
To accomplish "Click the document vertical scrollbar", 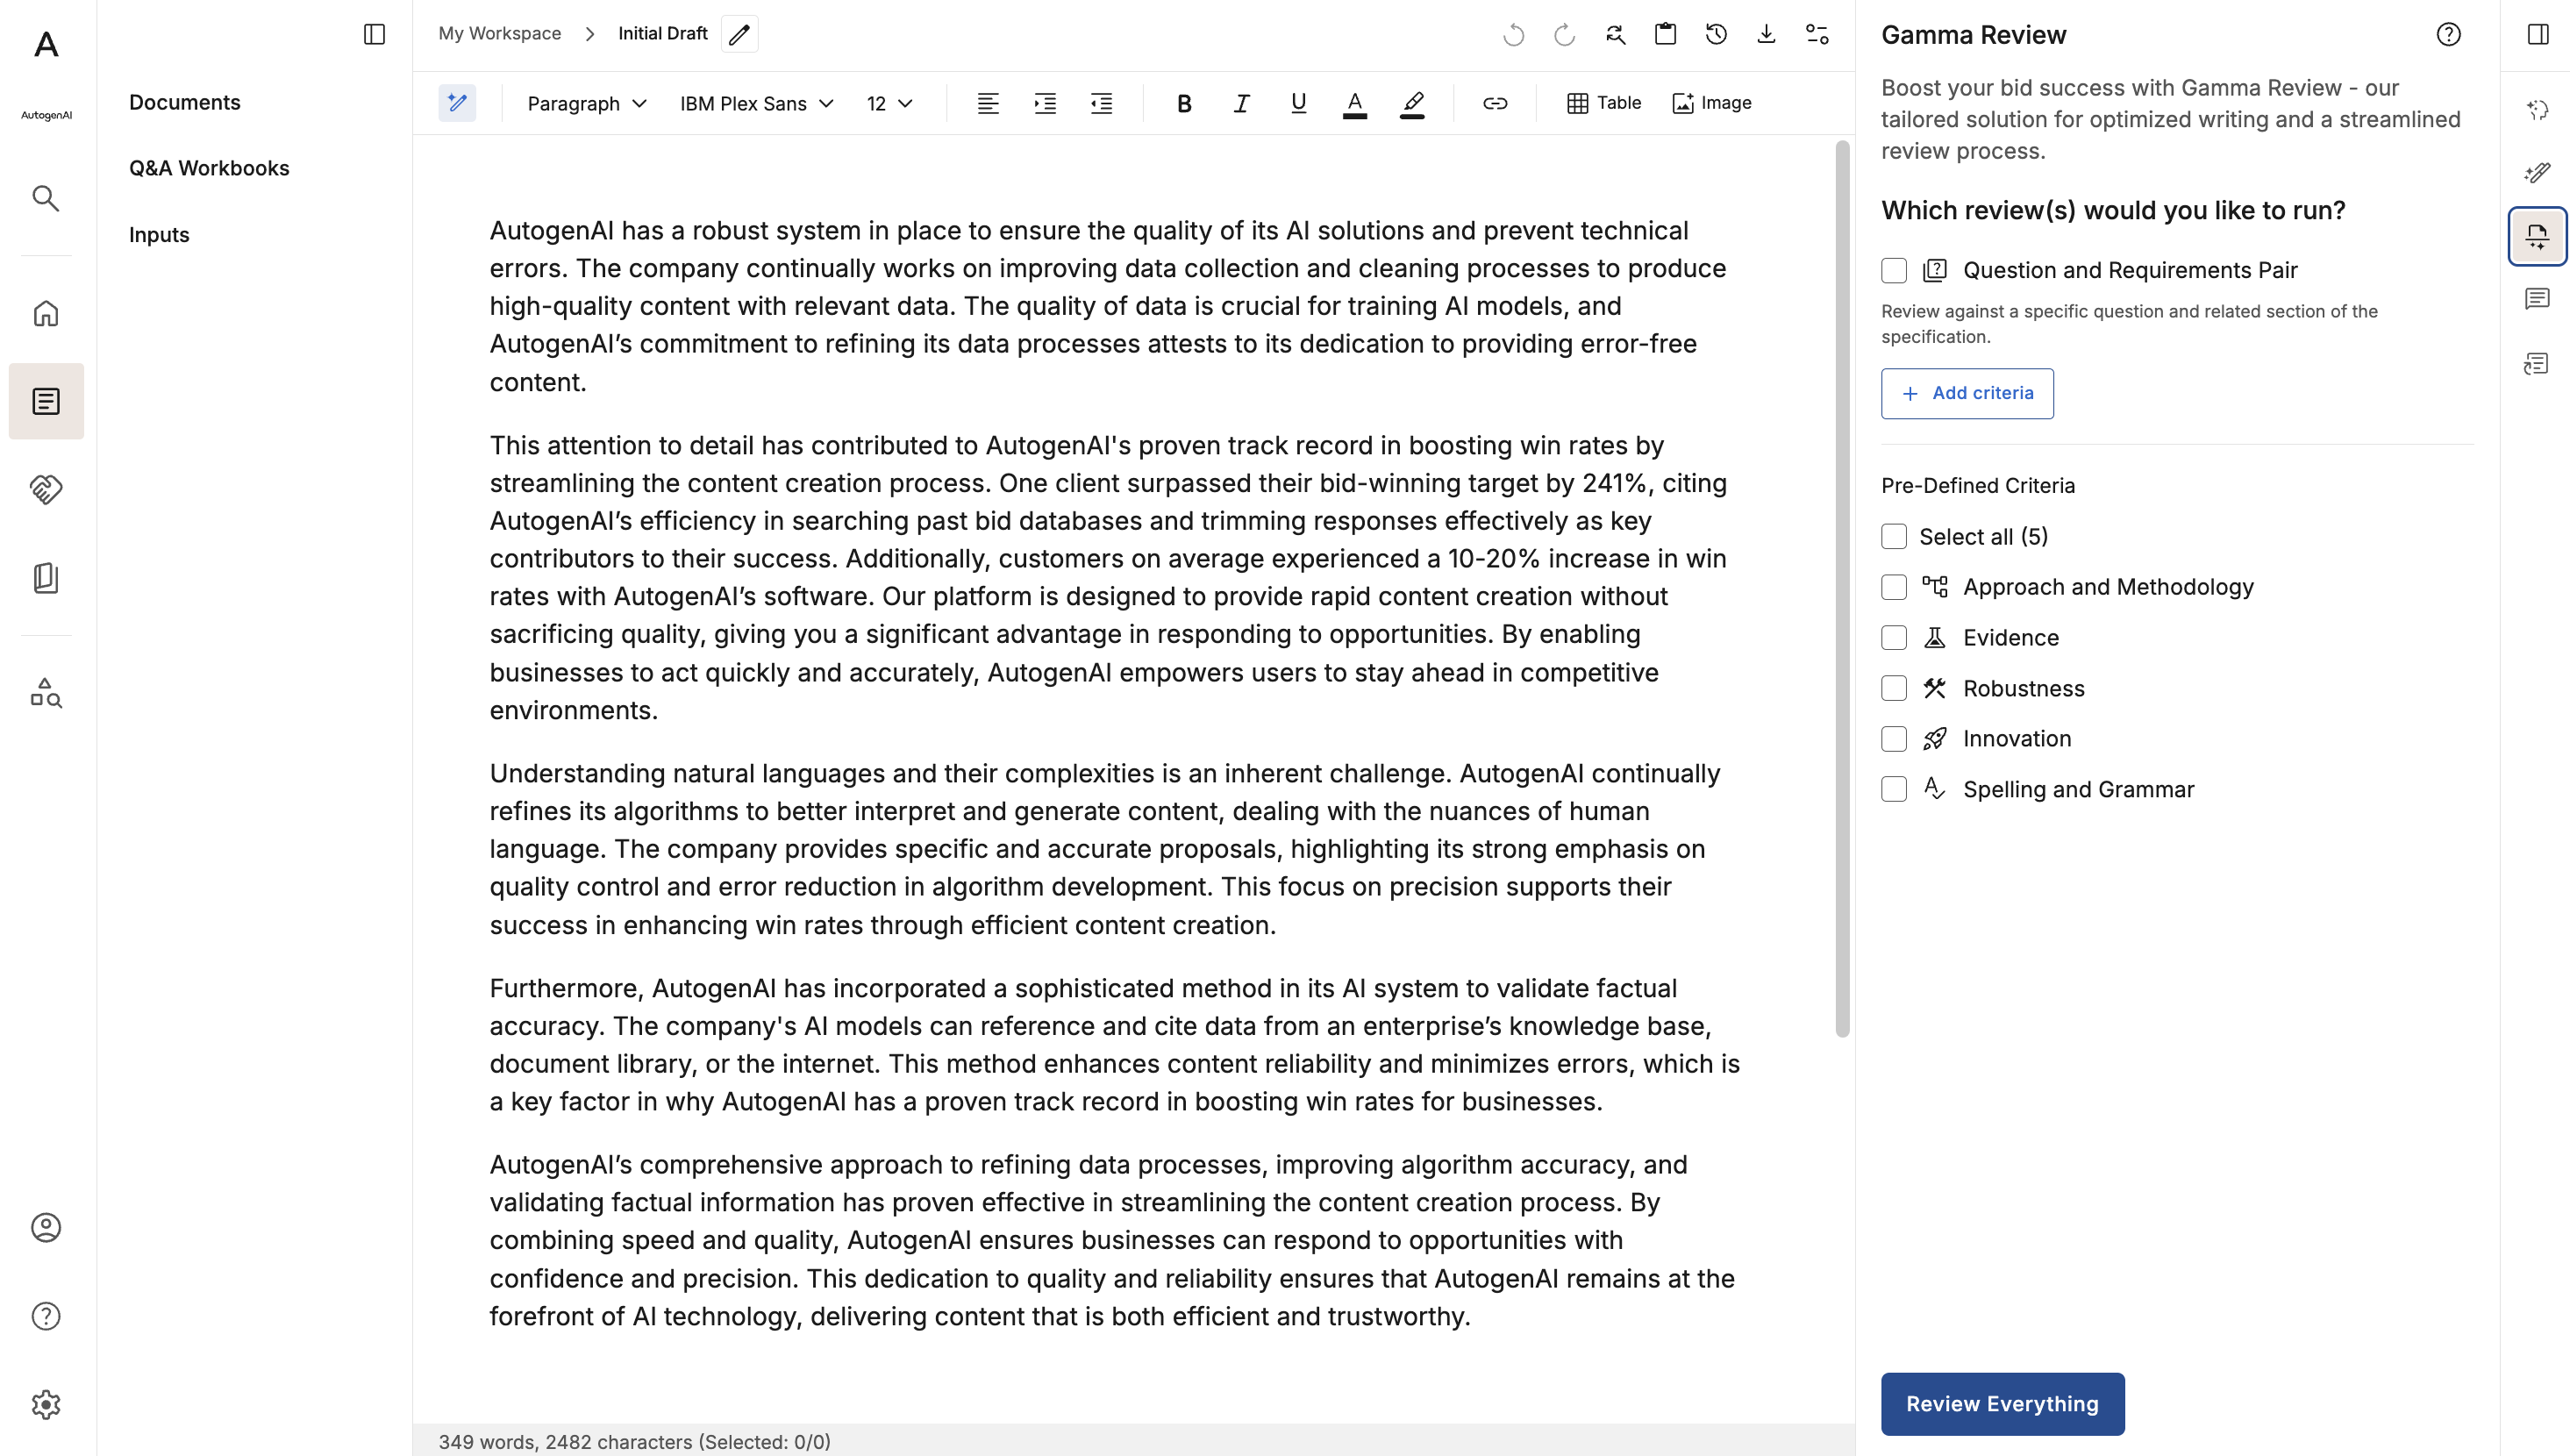I will pyautogui.click(x=1842, y=589).
